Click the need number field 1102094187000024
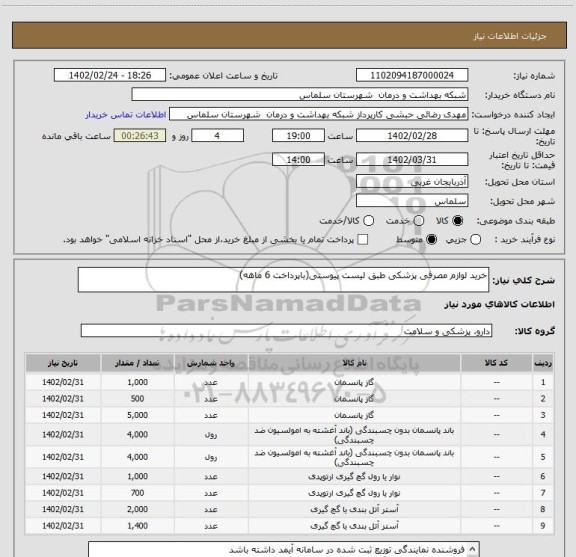This screenshot has width=576, height=557. tap(412, 75)
